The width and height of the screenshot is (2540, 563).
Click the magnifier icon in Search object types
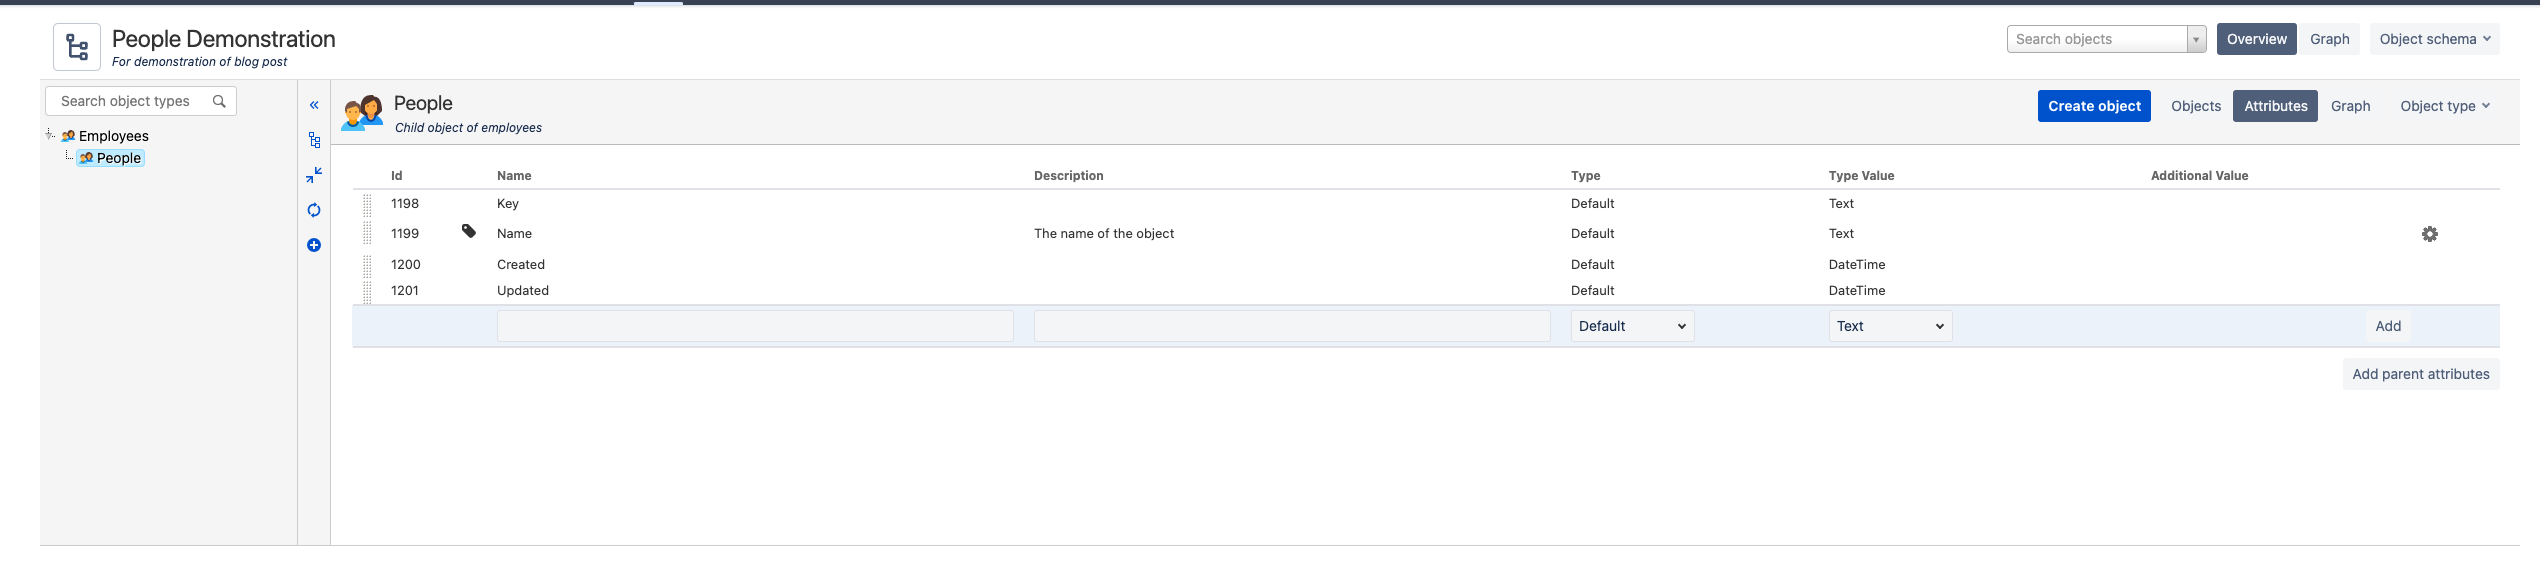click(x=219, y=101)
